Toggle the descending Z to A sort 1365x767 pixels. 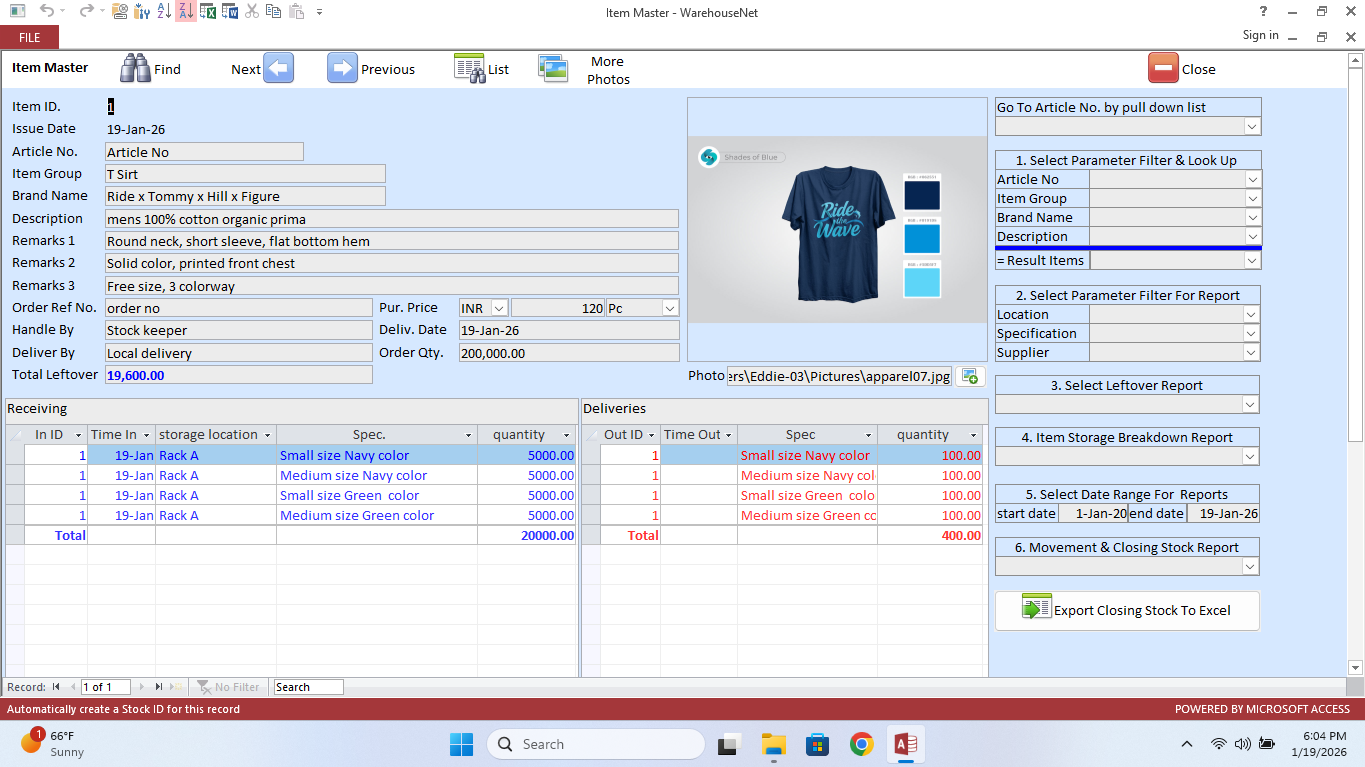tap(186, 12)
